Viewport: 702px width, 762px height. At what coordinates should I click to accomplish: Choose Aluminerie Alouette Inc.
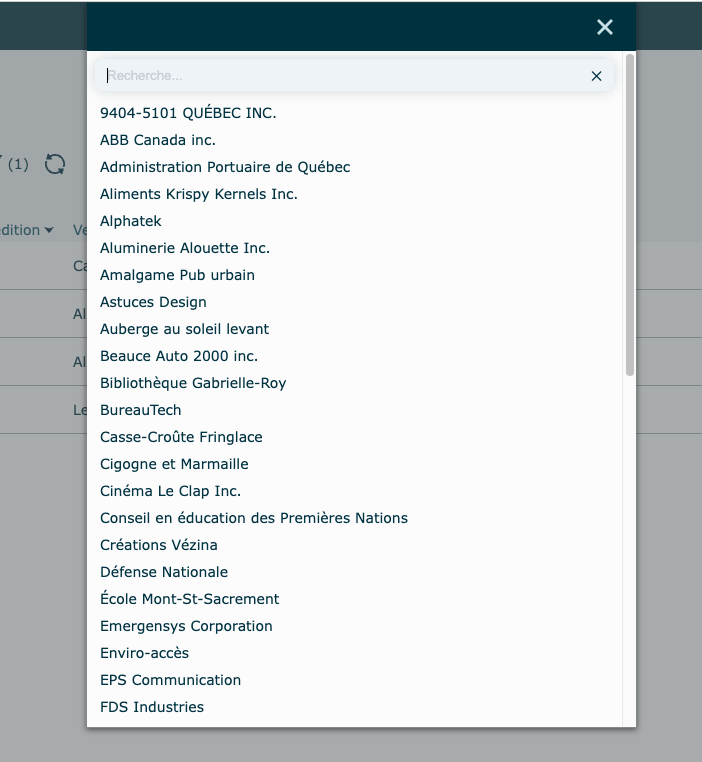tap(185, 248)
